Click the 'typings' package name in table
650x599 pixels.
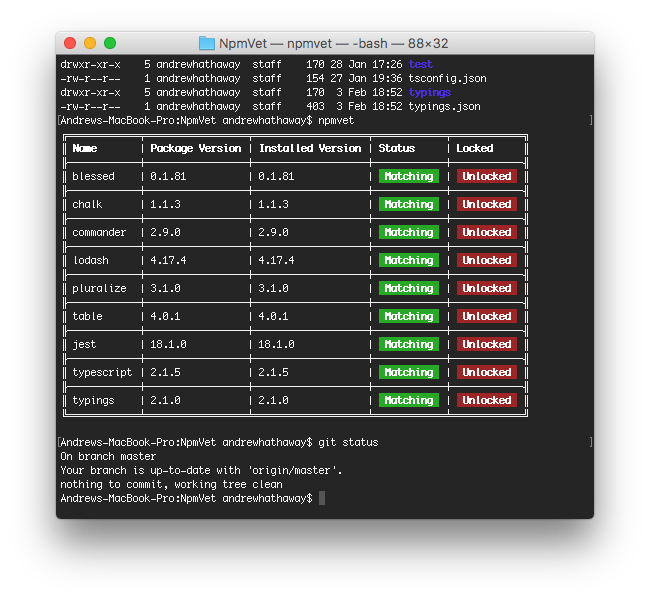click(93, 400)
